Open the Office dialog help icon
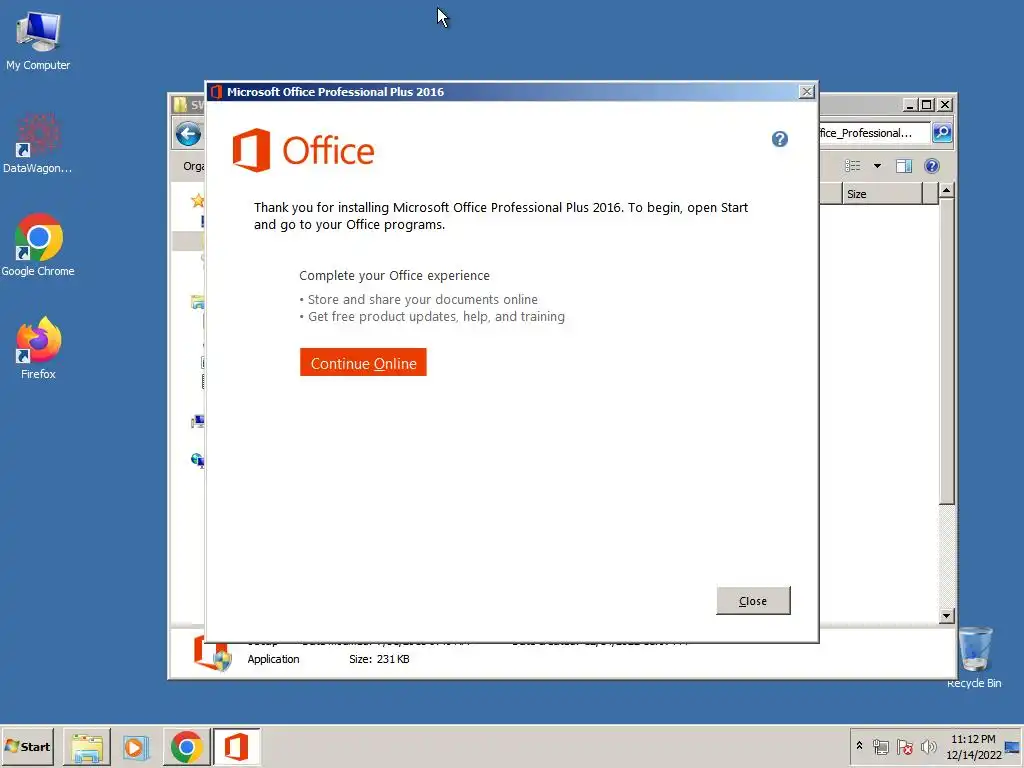Image resolution: width=1024 pixels, height=768 pixels. pos(780,139)
